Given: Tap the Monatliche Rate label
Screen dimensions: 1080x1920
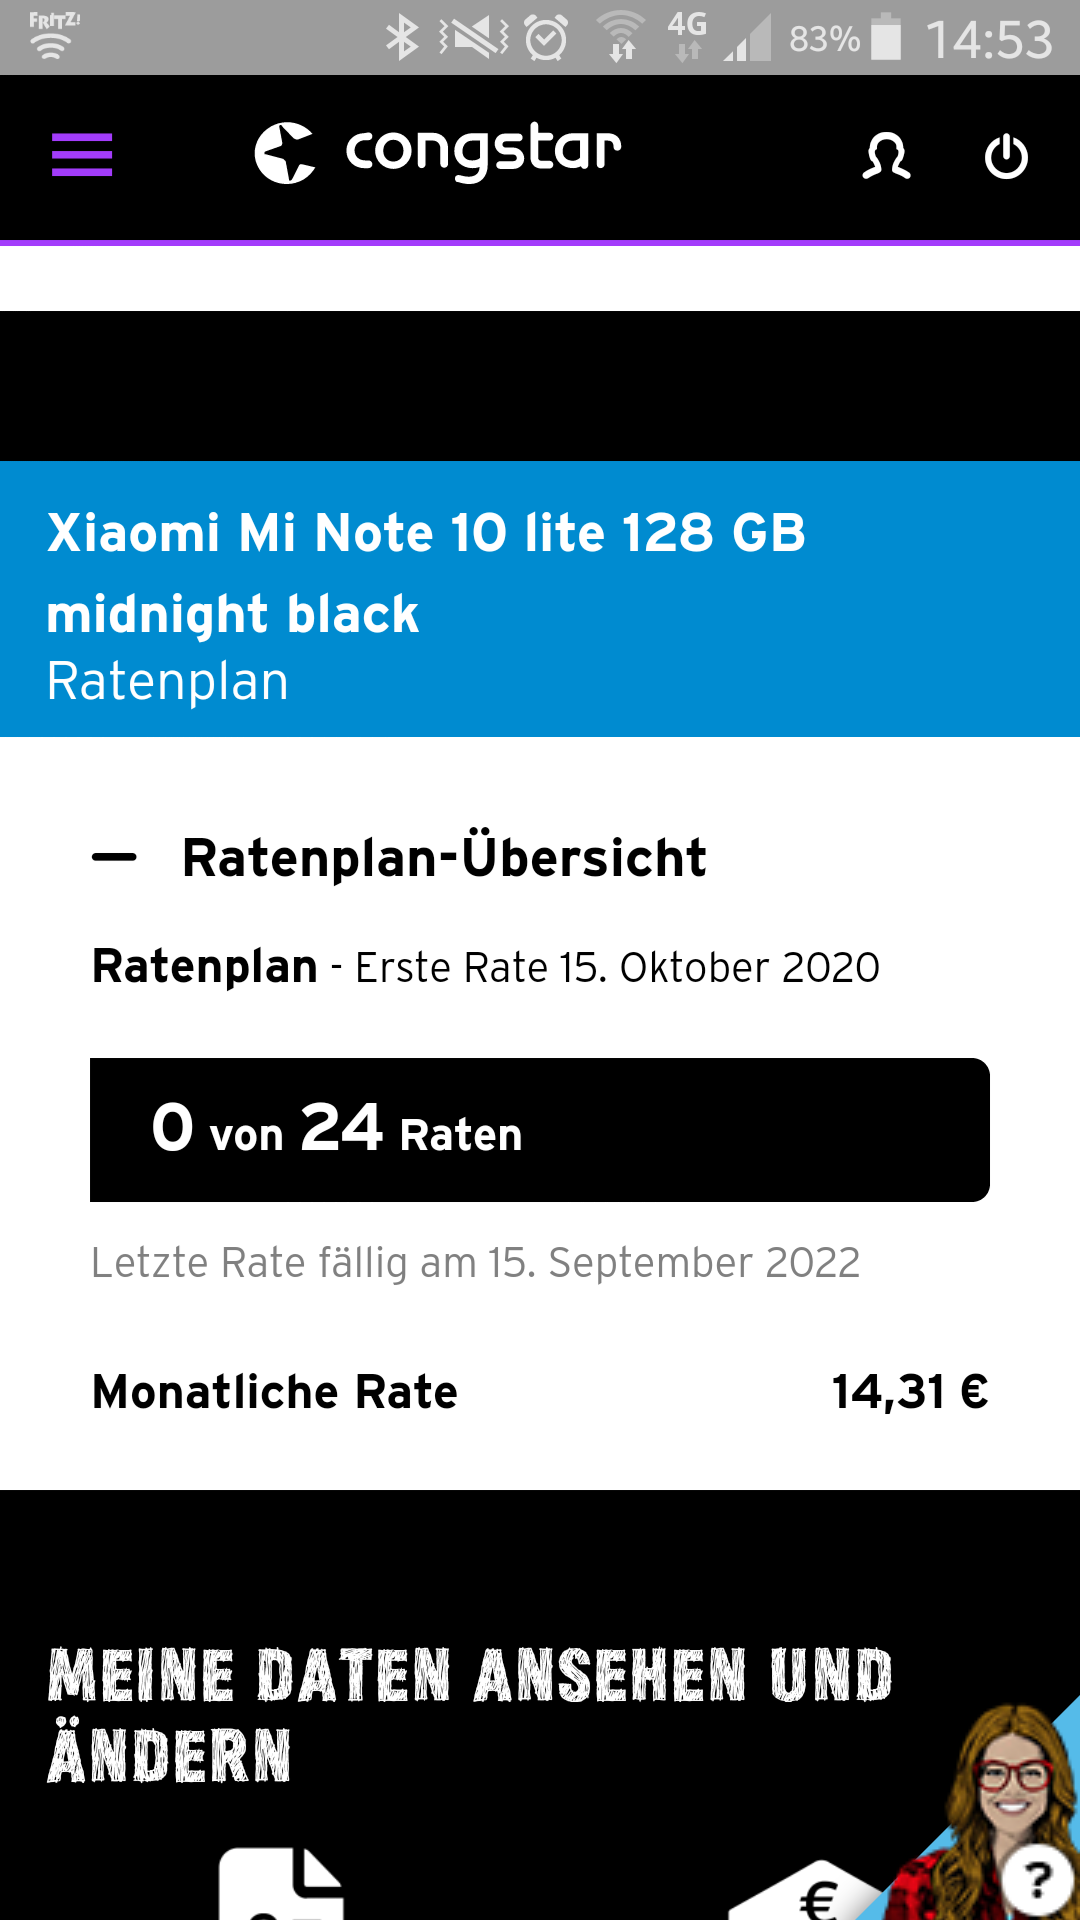Looking at the screenshot, I should point(275,1392).
